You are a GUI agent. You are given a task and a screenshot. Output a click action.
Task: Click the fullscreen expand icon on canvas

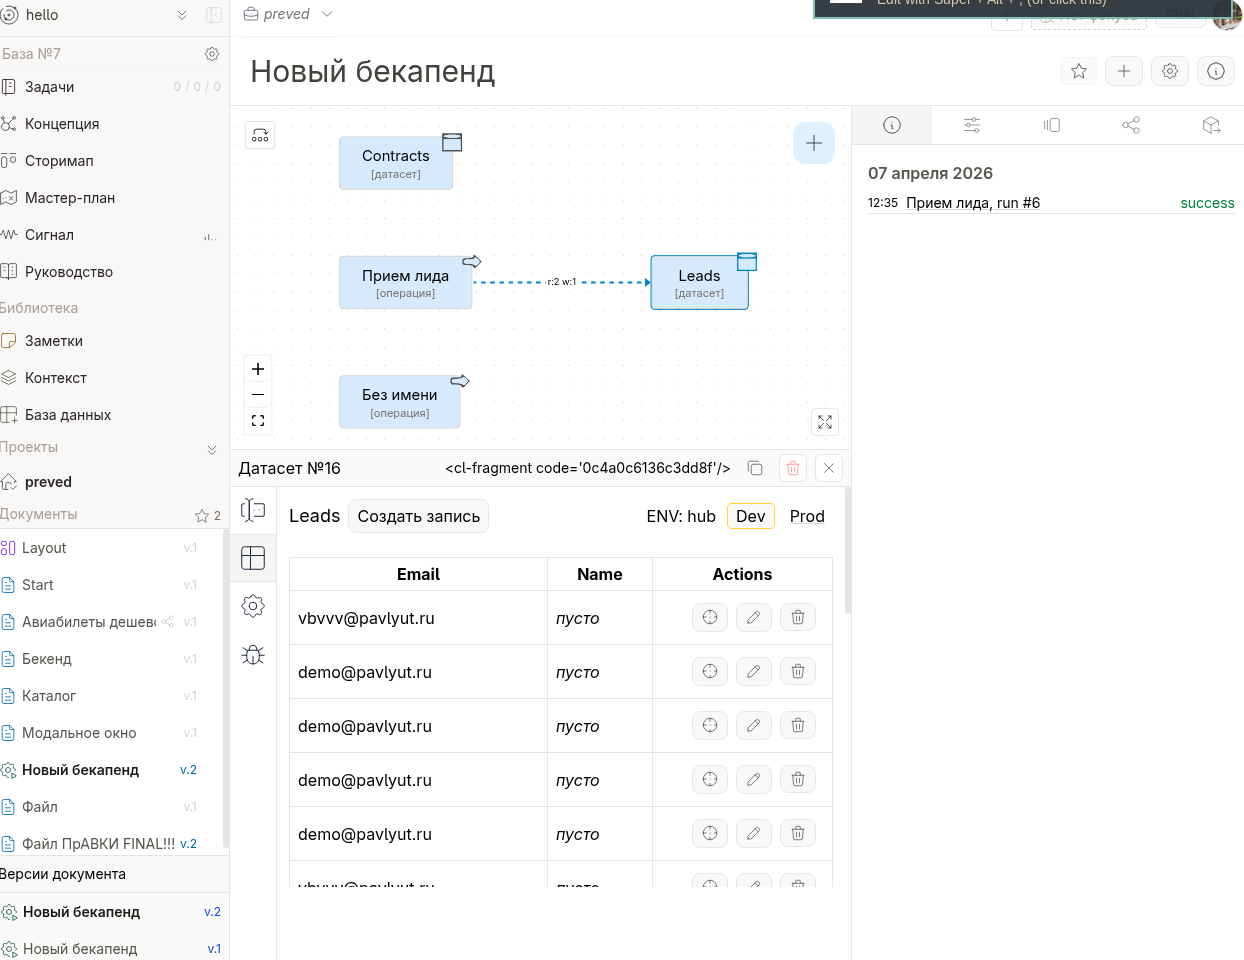coord(825,422)
